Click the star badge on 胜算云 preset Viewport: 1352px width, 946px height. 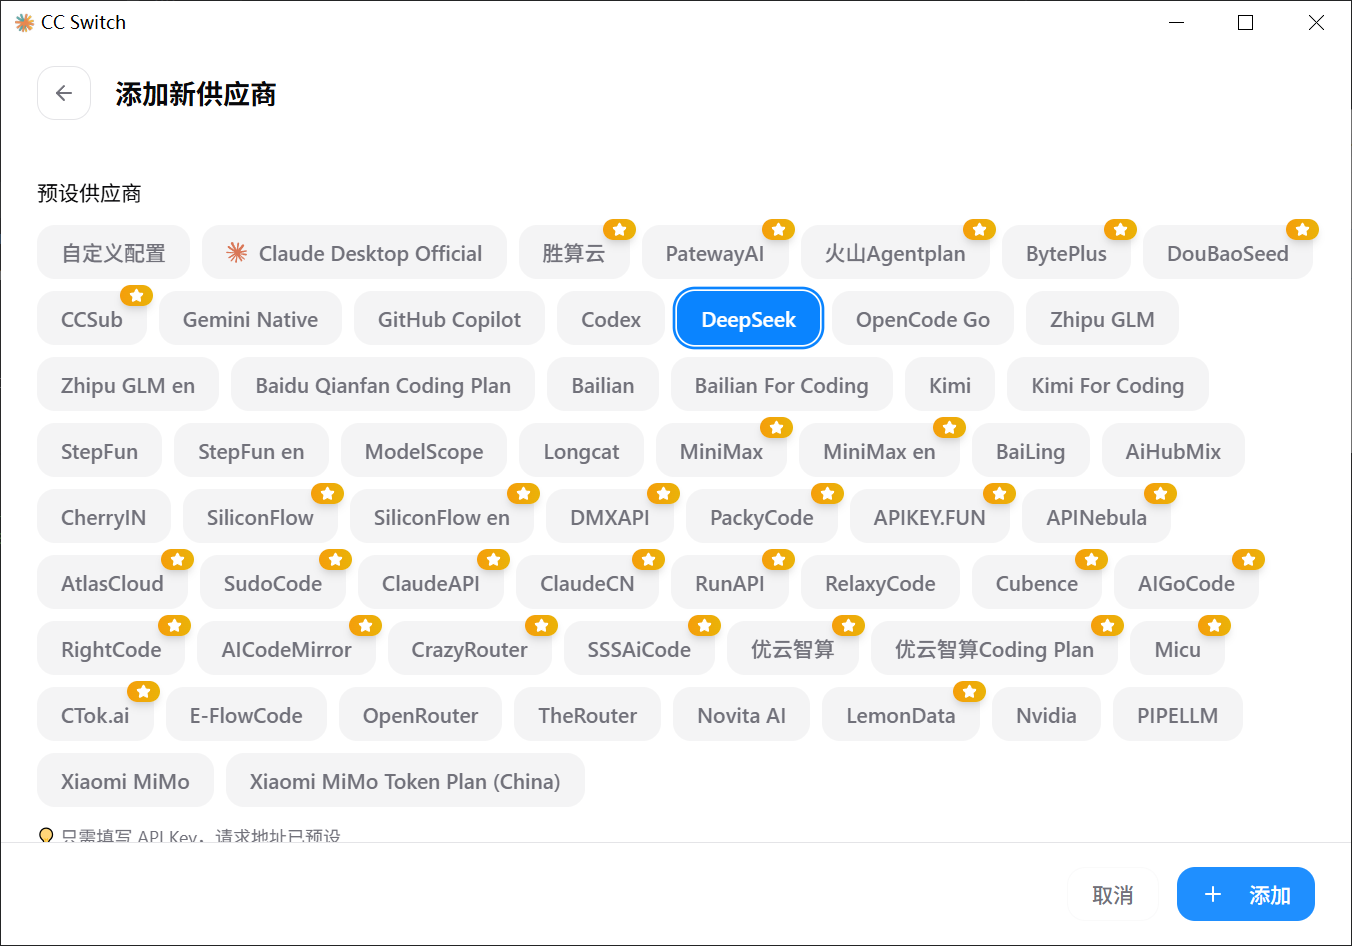click(619, 230)
